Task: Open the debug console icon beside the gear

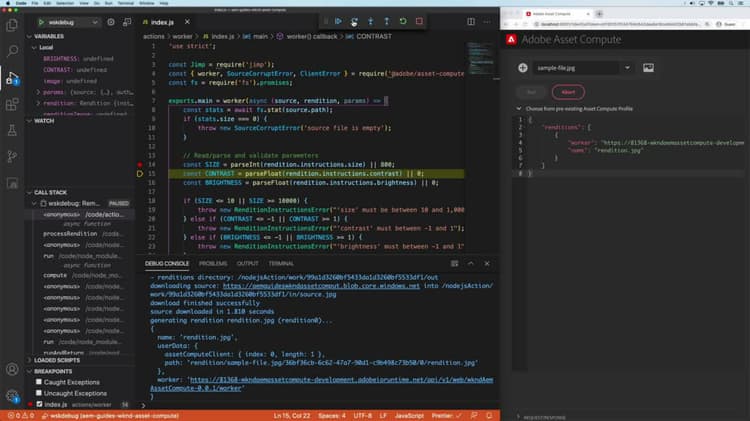Action: point(127,22)
